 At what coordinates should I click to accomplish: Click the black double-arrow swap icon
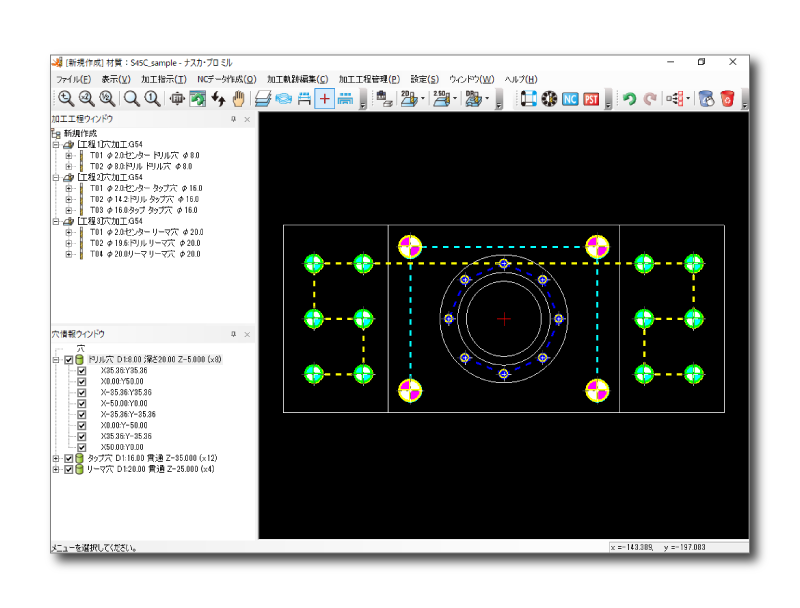point(218,98)
